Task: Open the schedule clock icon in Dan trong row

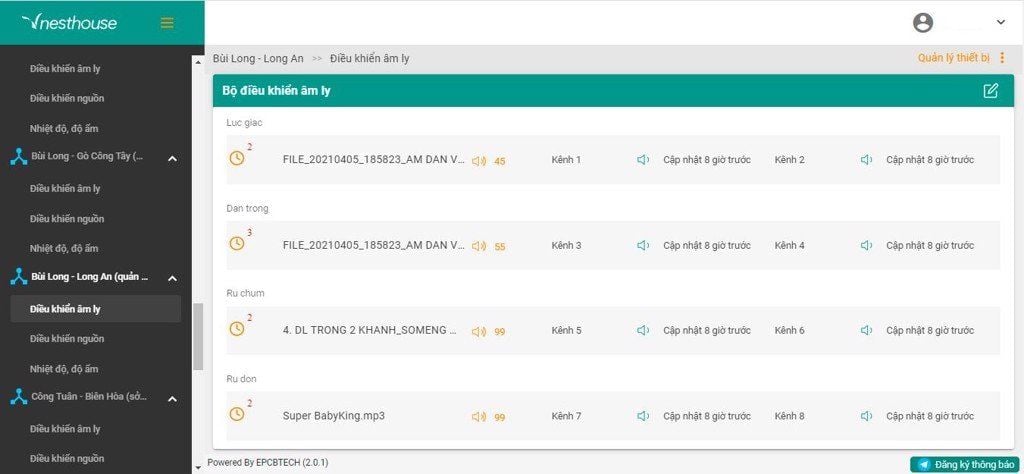Action: (237, 244)
